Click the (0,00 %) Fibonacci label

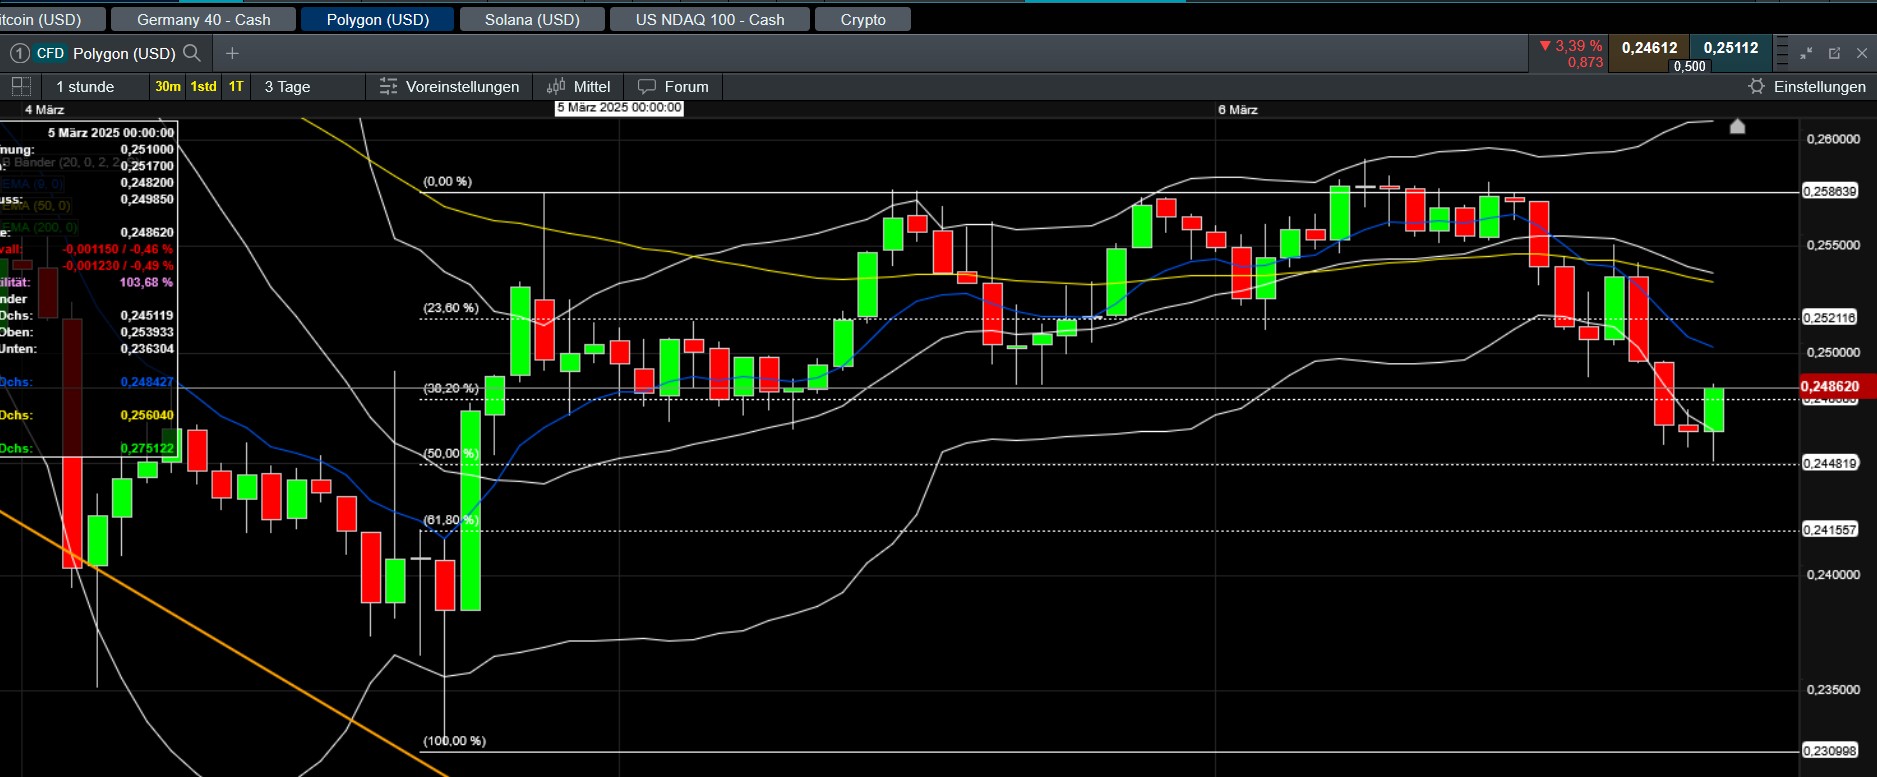pyautogui.click(x=447, y=181)
